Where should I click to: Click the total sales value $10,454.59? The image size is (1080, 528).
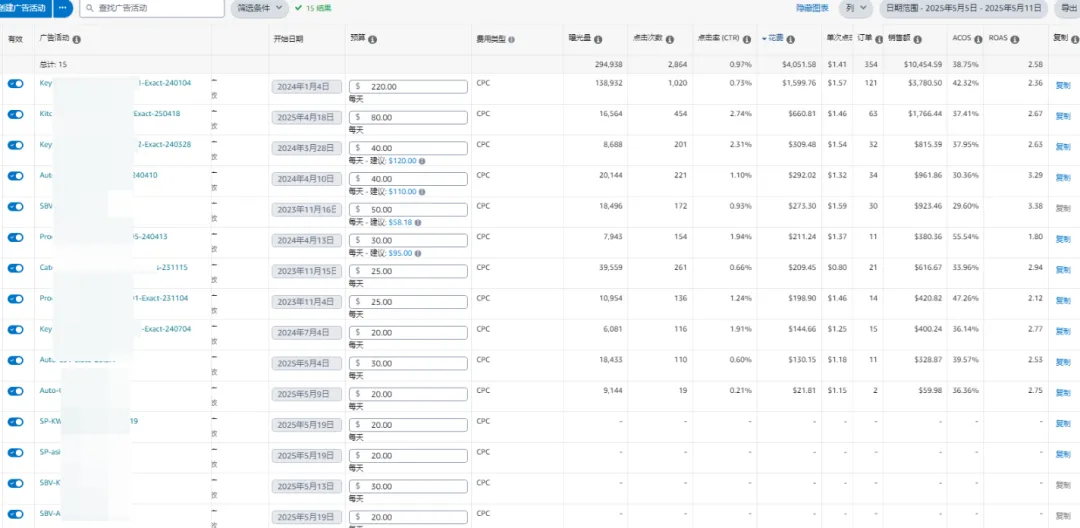922,65
